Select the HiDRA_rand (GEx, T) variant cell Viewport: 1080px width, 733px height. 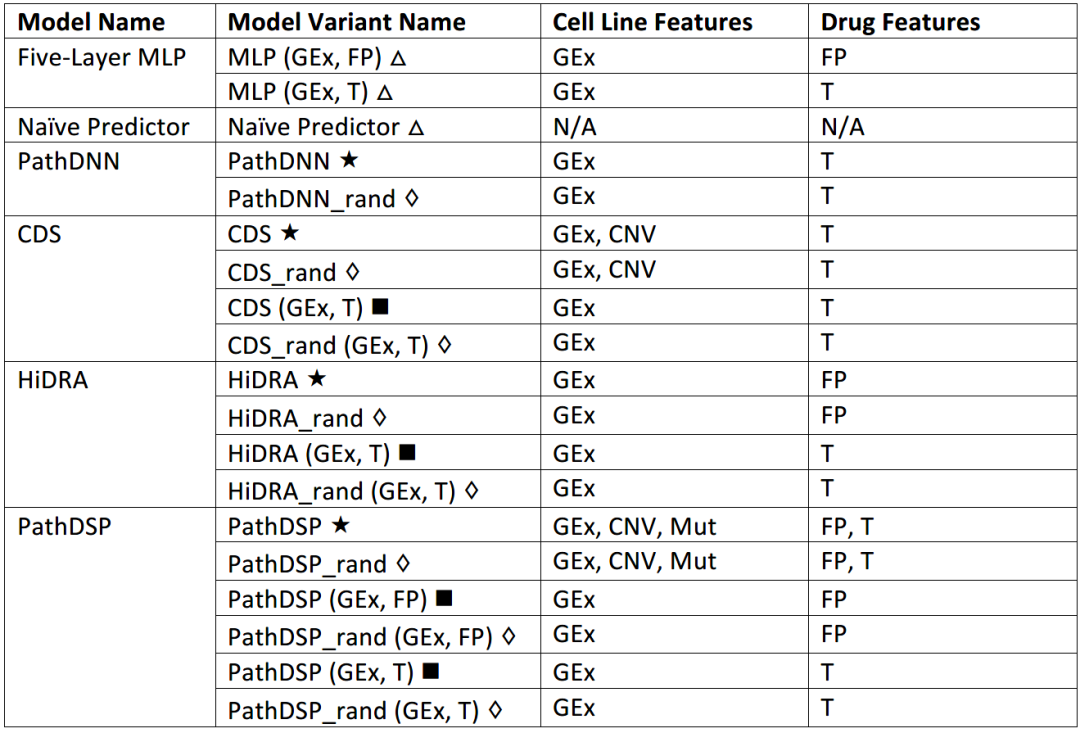click(378, 489)
